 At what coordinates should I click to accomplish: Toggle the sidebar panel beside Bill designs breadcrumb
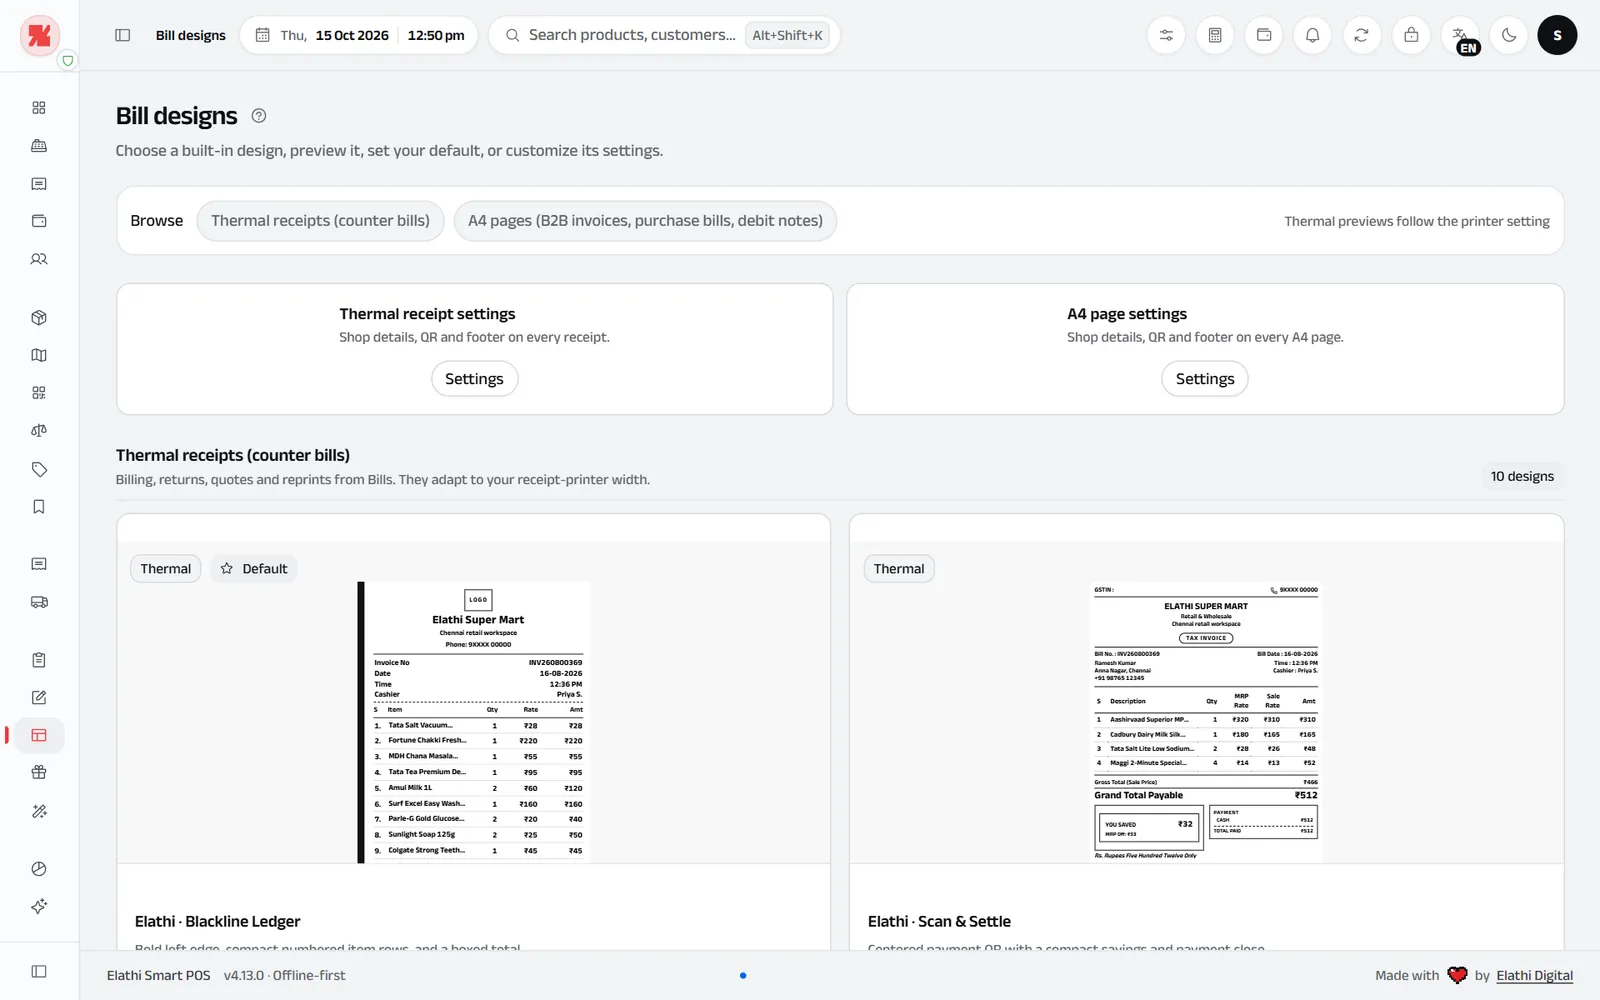tap(123, 35)
